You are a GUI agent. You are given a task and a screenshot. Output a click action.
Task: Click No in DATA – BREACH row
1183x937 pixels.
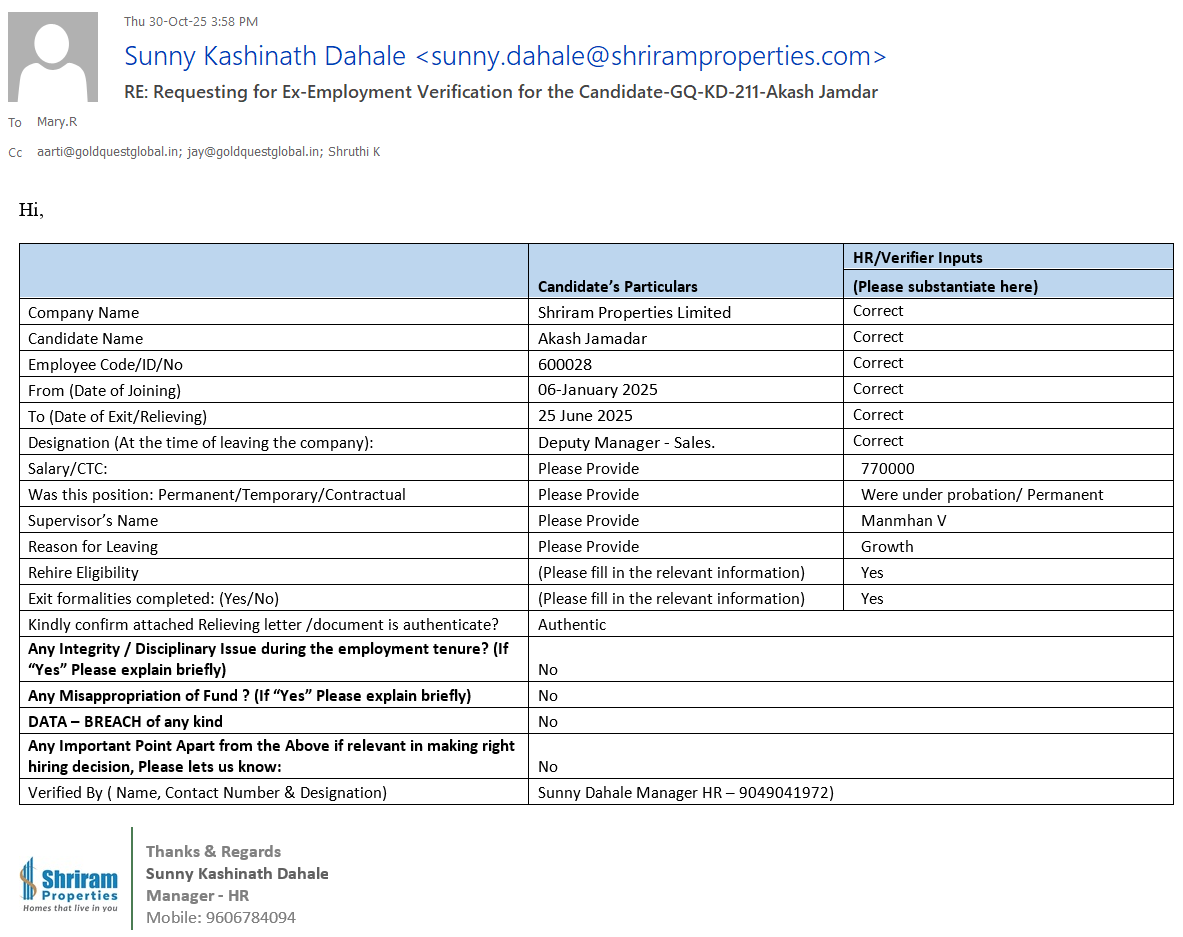tap(548, 722)
